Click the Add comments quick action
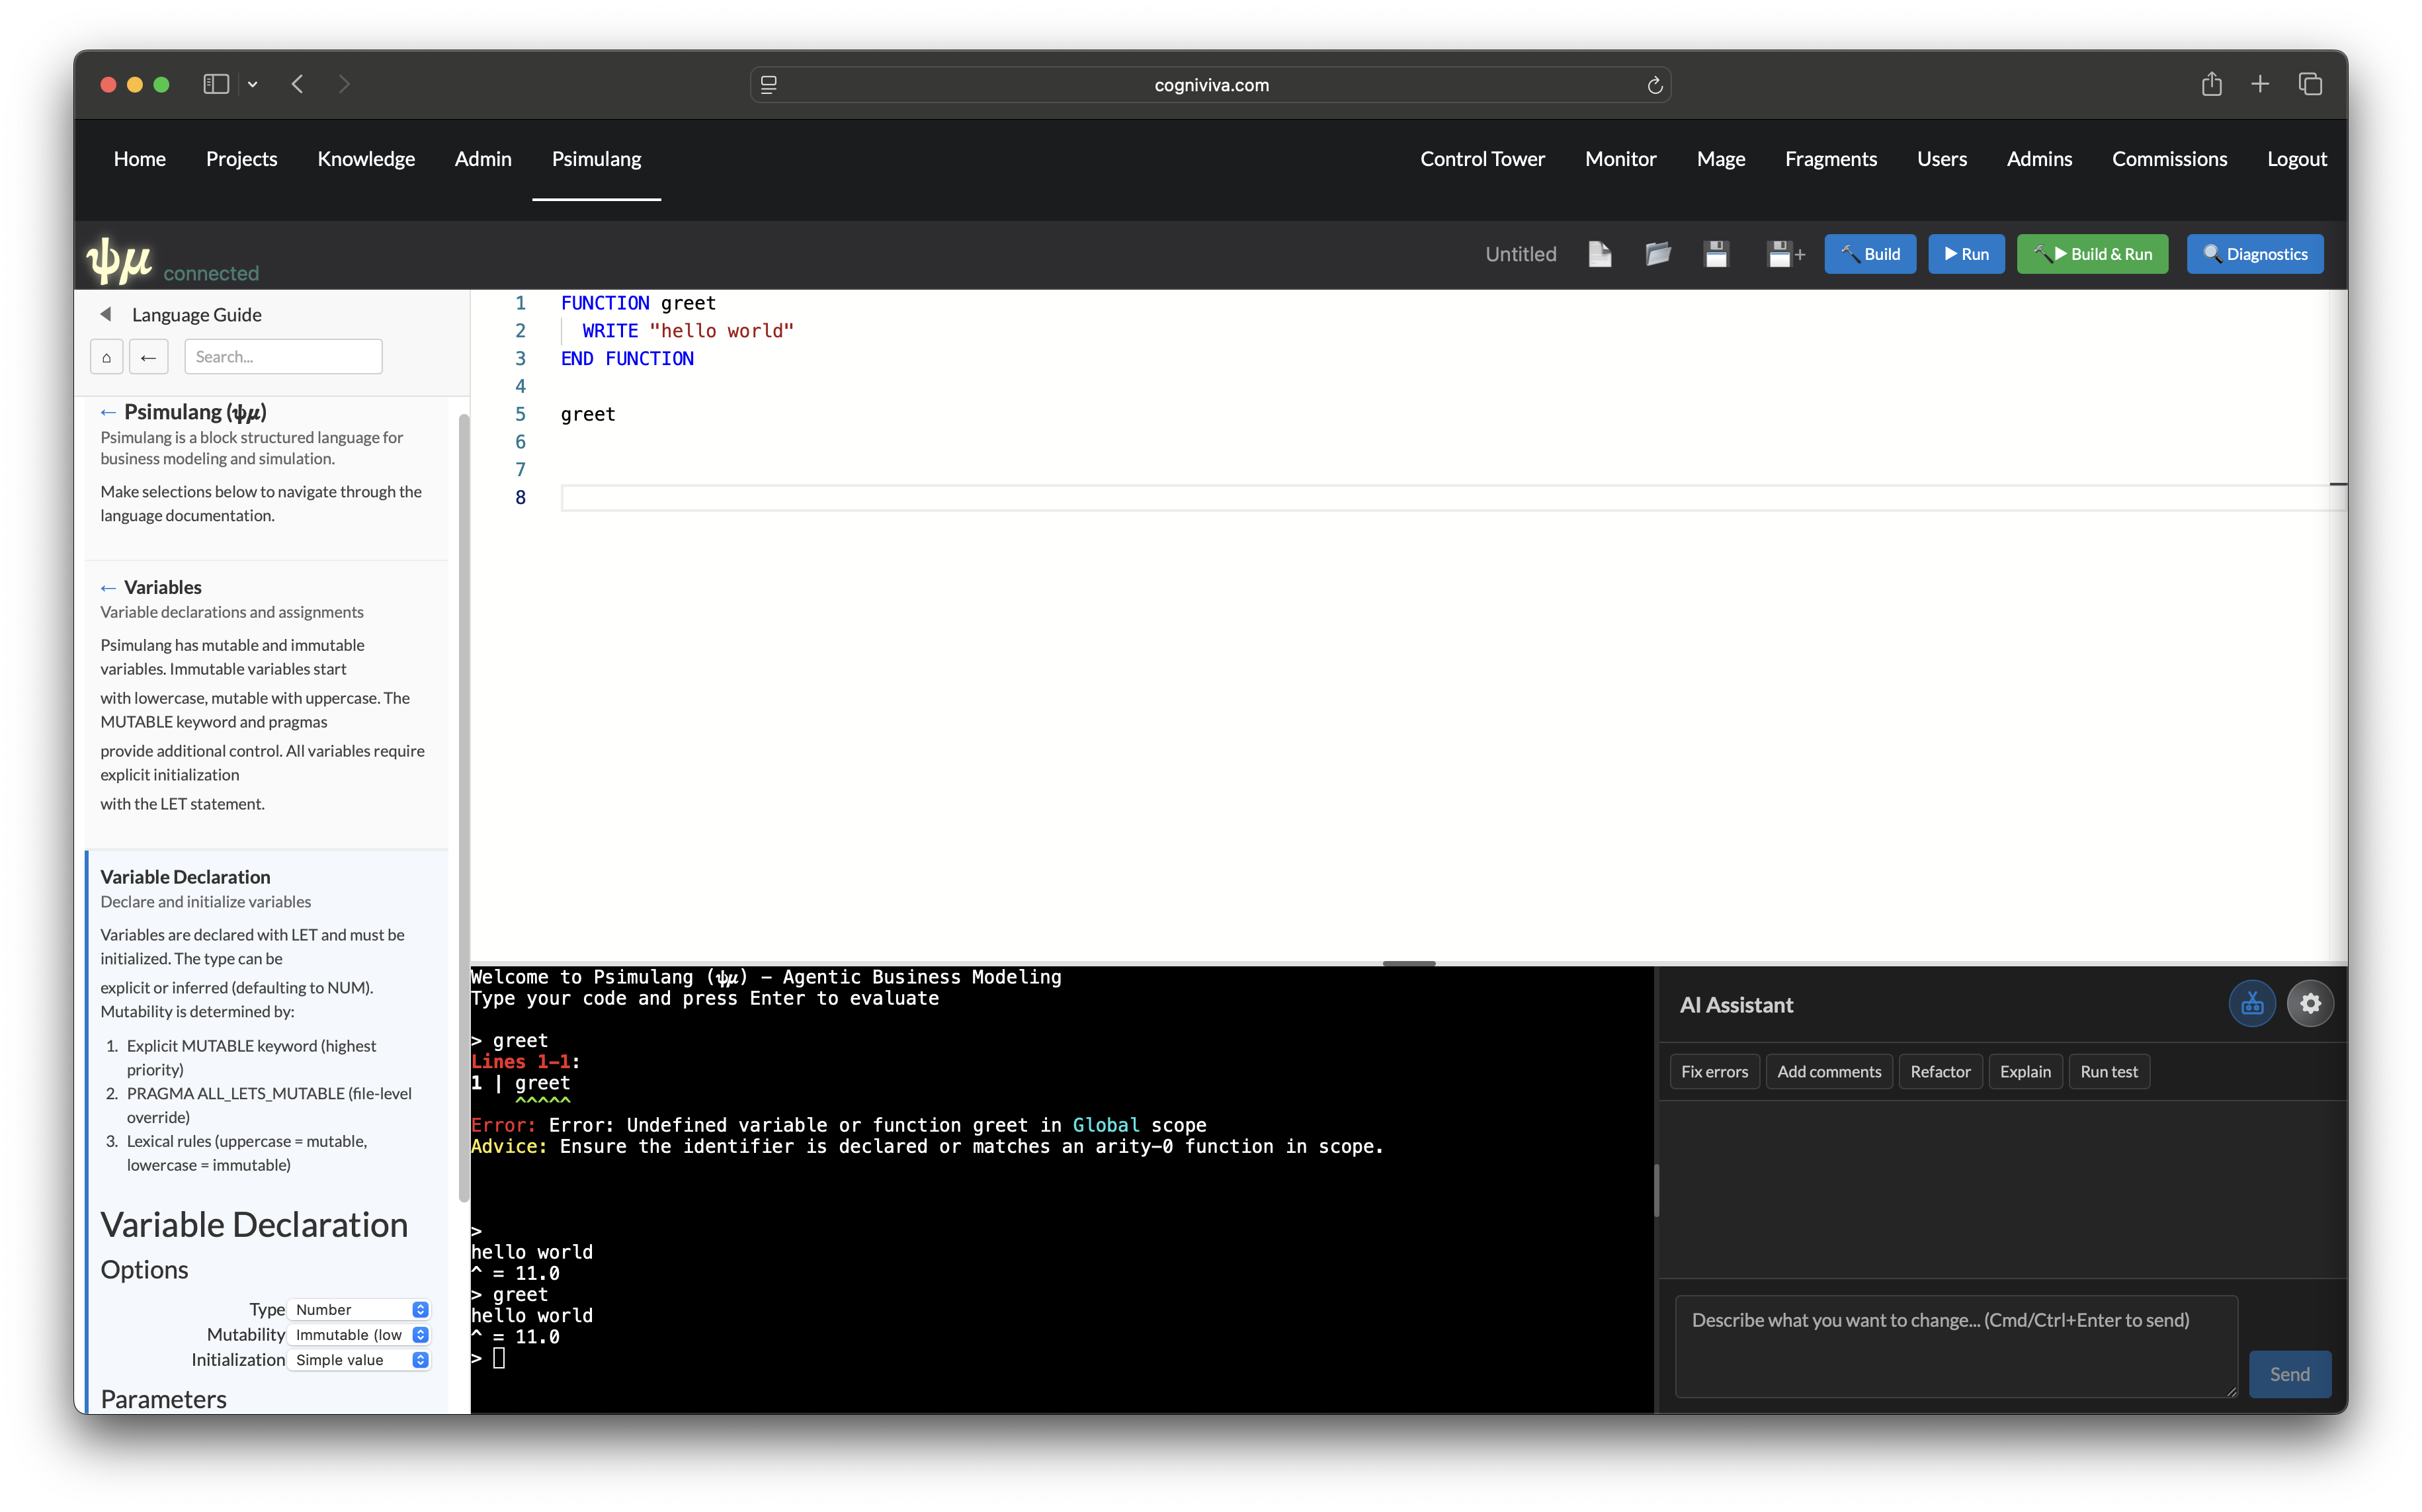 tap(1829, 1071)
